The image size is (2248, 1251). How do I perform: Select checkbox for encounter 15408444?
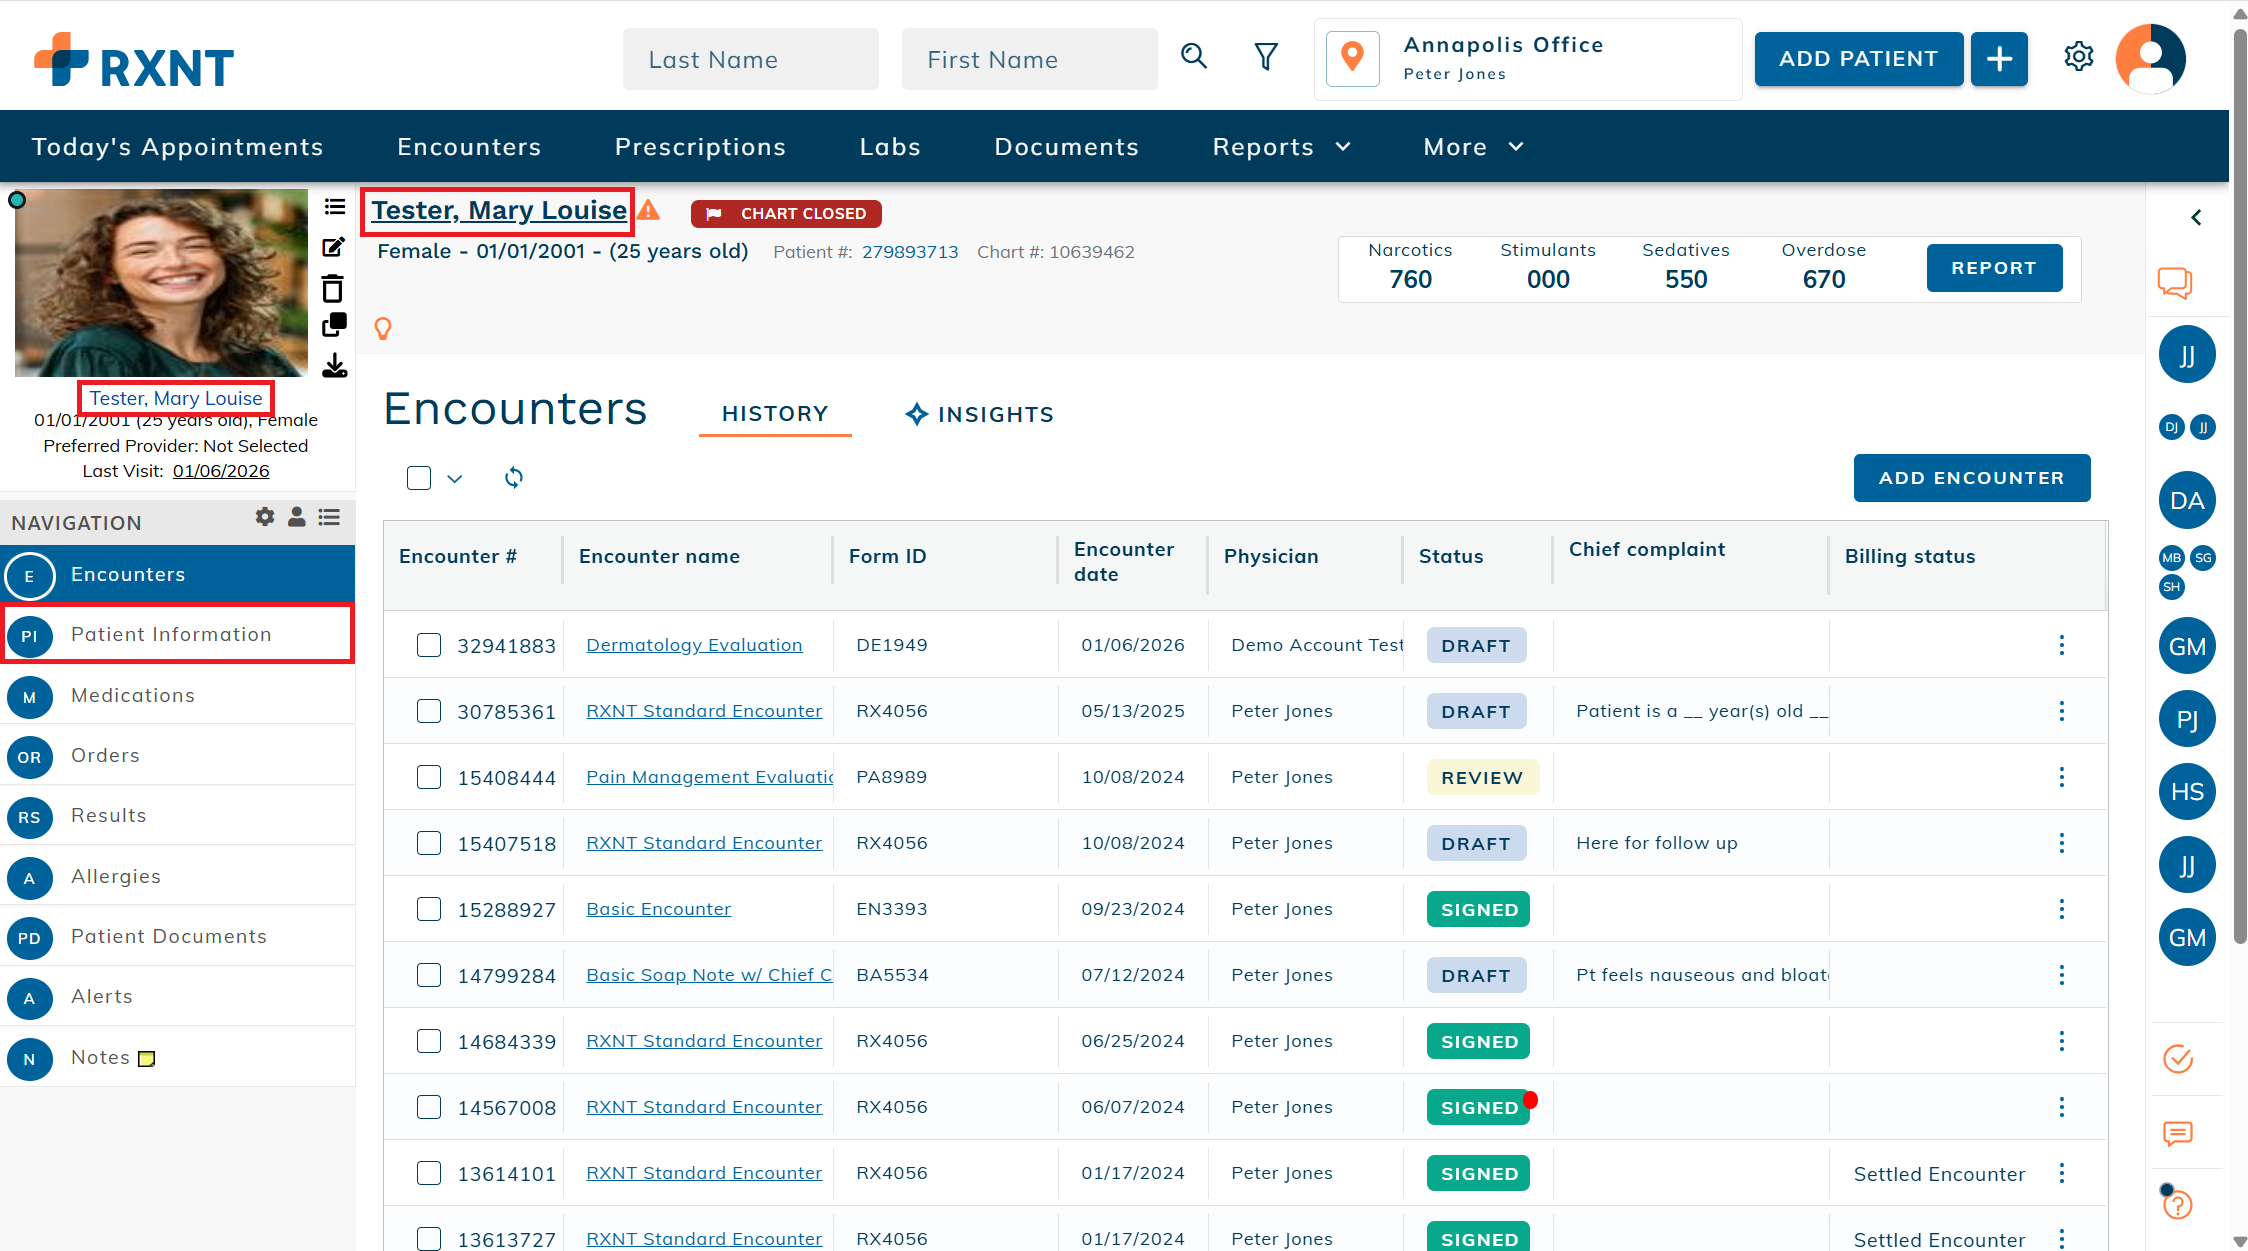(429, 777)
